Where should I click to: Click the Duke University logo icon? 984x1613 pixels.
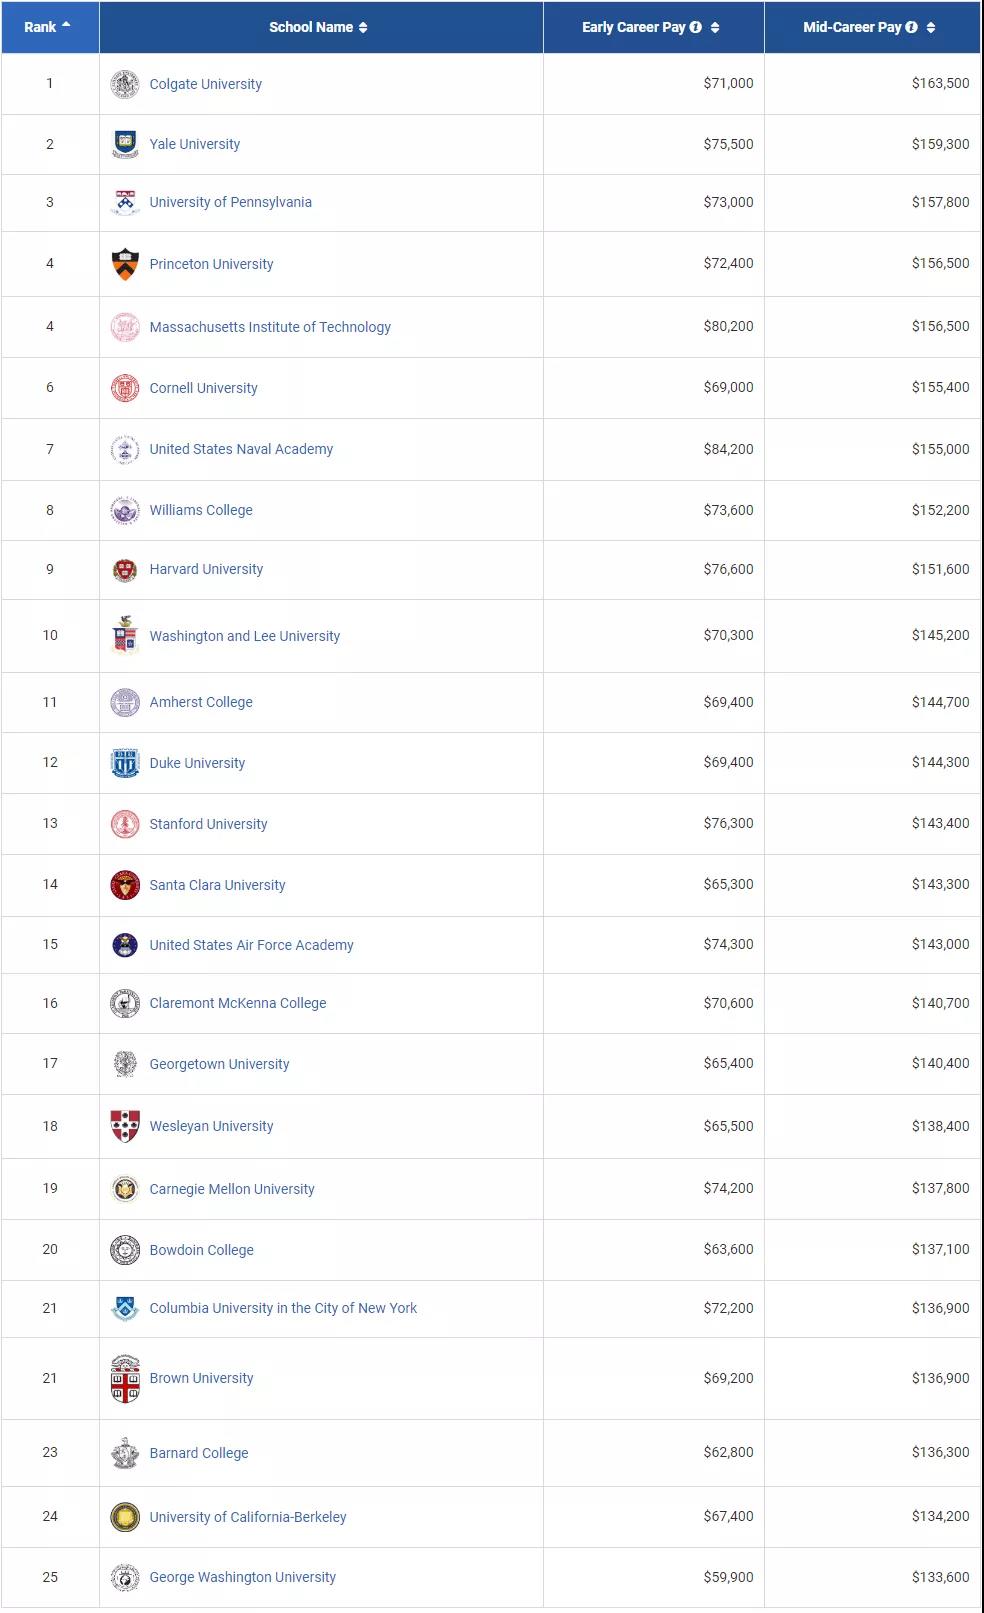pyautogui.click(x=125, y=763)
